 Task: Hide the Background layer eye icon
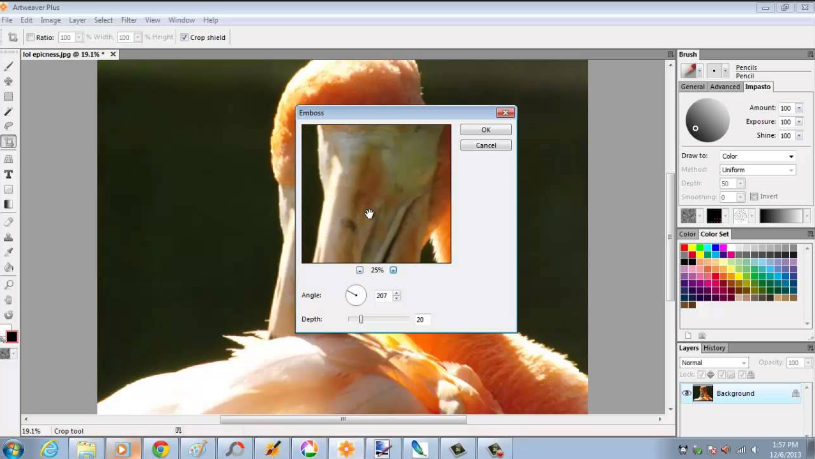(x=686, y=394)
